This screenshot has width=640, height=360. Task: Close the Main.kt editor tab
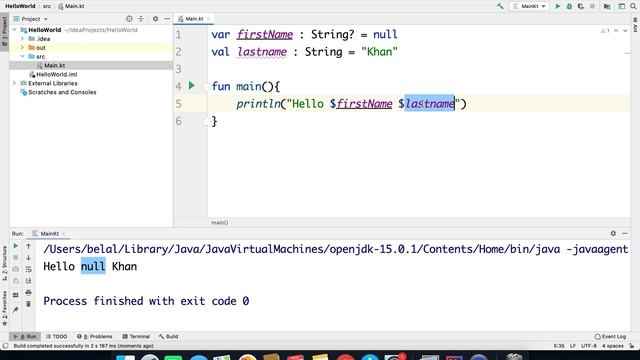point(208,19)
